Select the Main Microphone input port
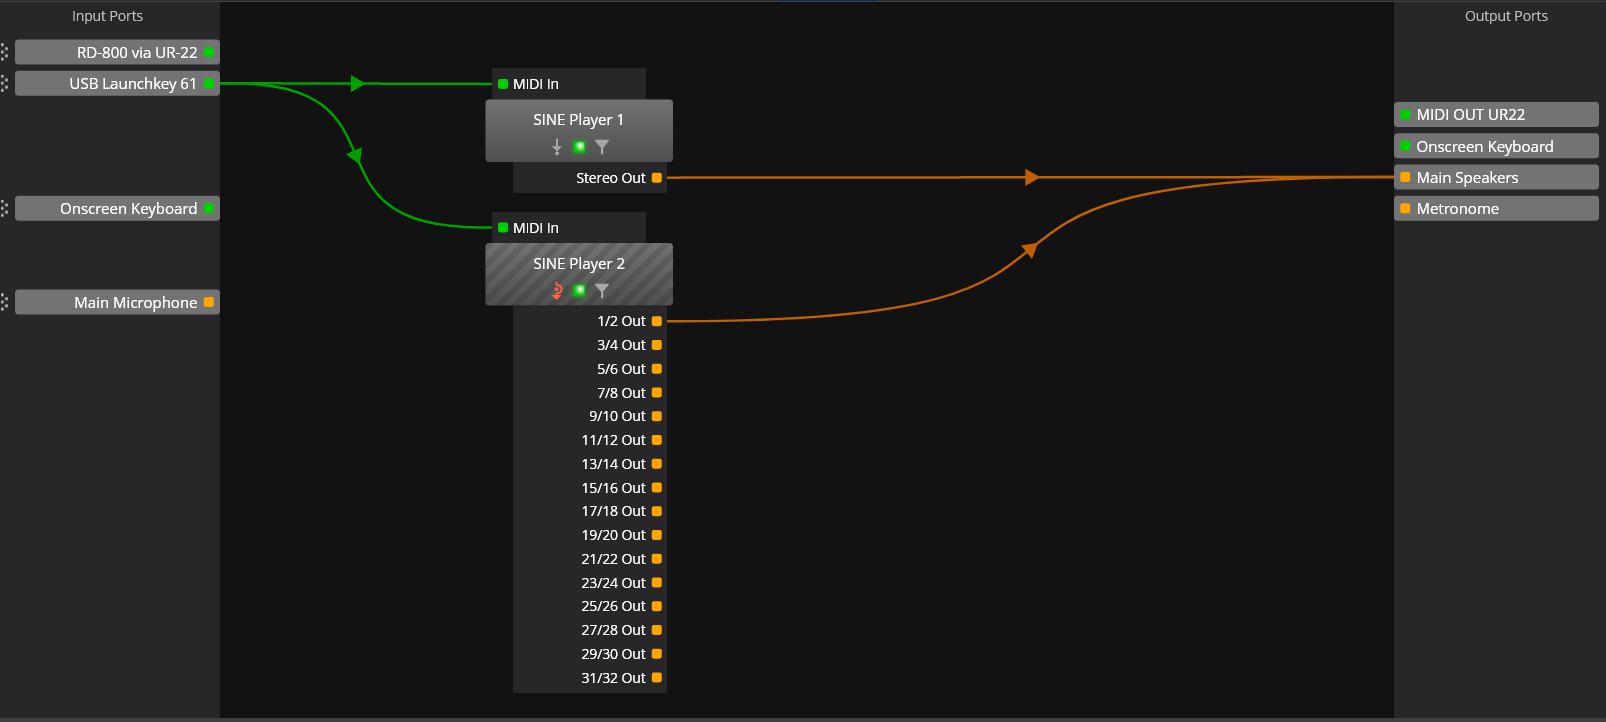Image resolution: width=1606 pixels, height=722 pixels. [117, 302]
